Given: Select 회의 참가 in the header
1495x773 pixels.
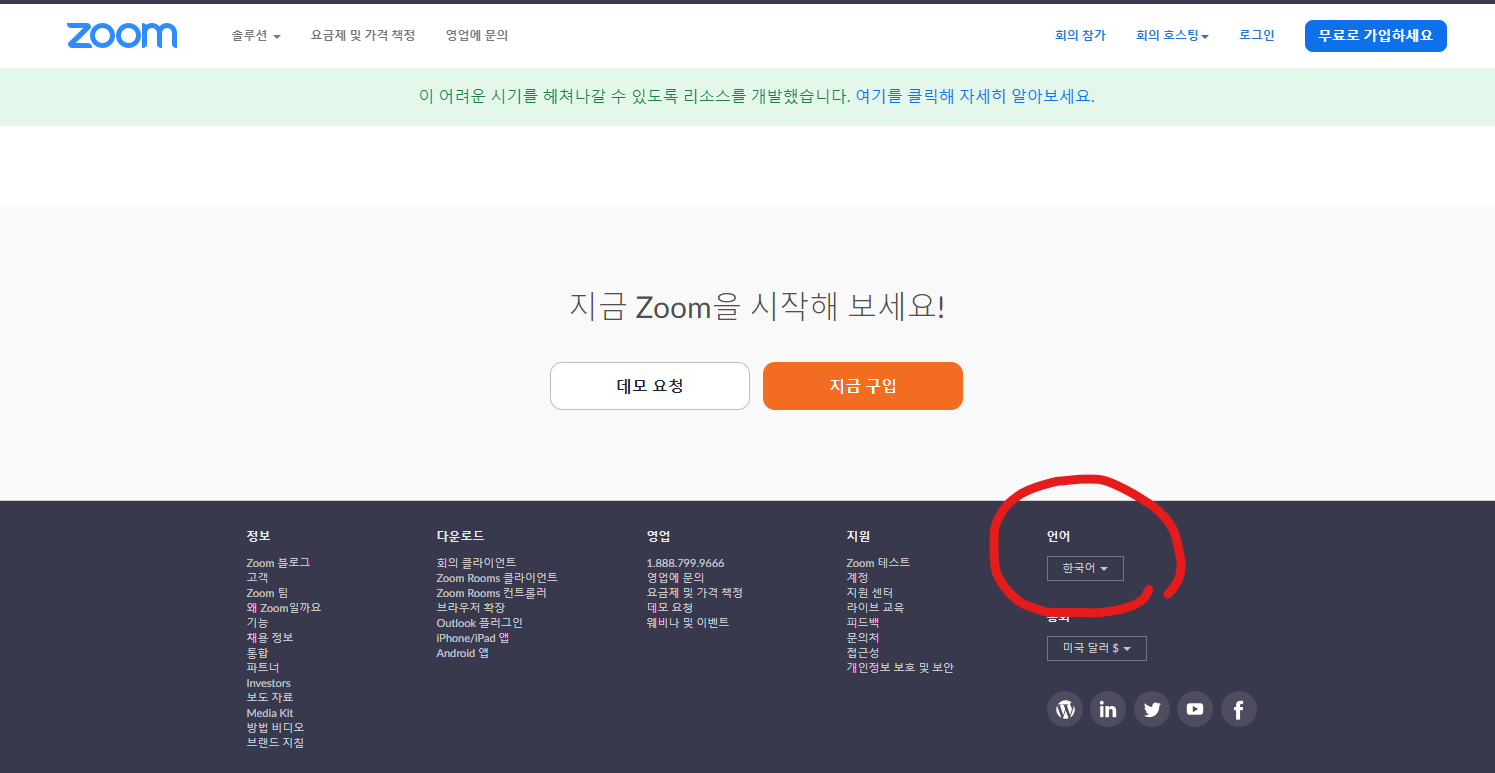Looking at the screenshot, I should click(1080, 35).
